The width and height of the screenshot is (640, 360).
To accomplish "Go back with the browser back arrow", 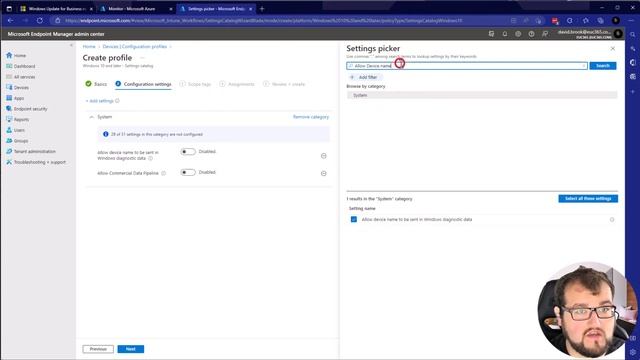I will (11, 20).
